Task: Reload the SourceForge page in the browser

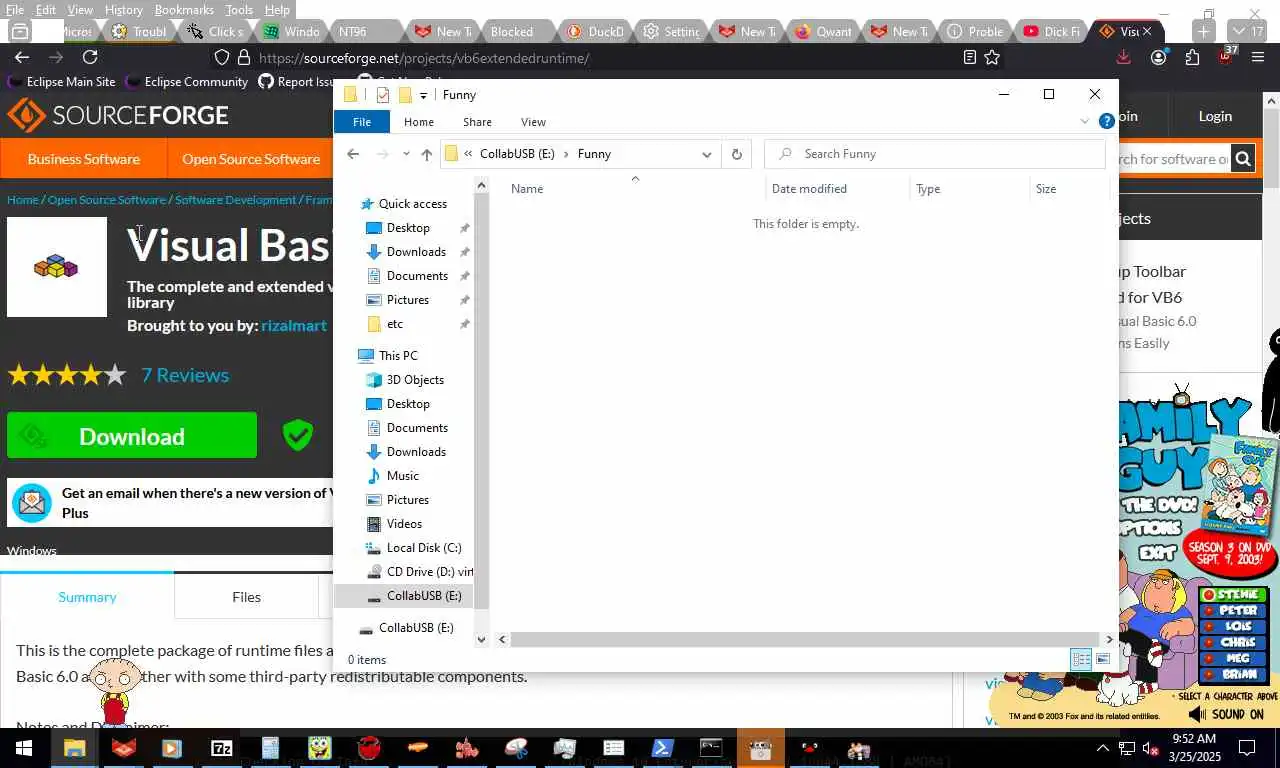Action: [90, 58]
